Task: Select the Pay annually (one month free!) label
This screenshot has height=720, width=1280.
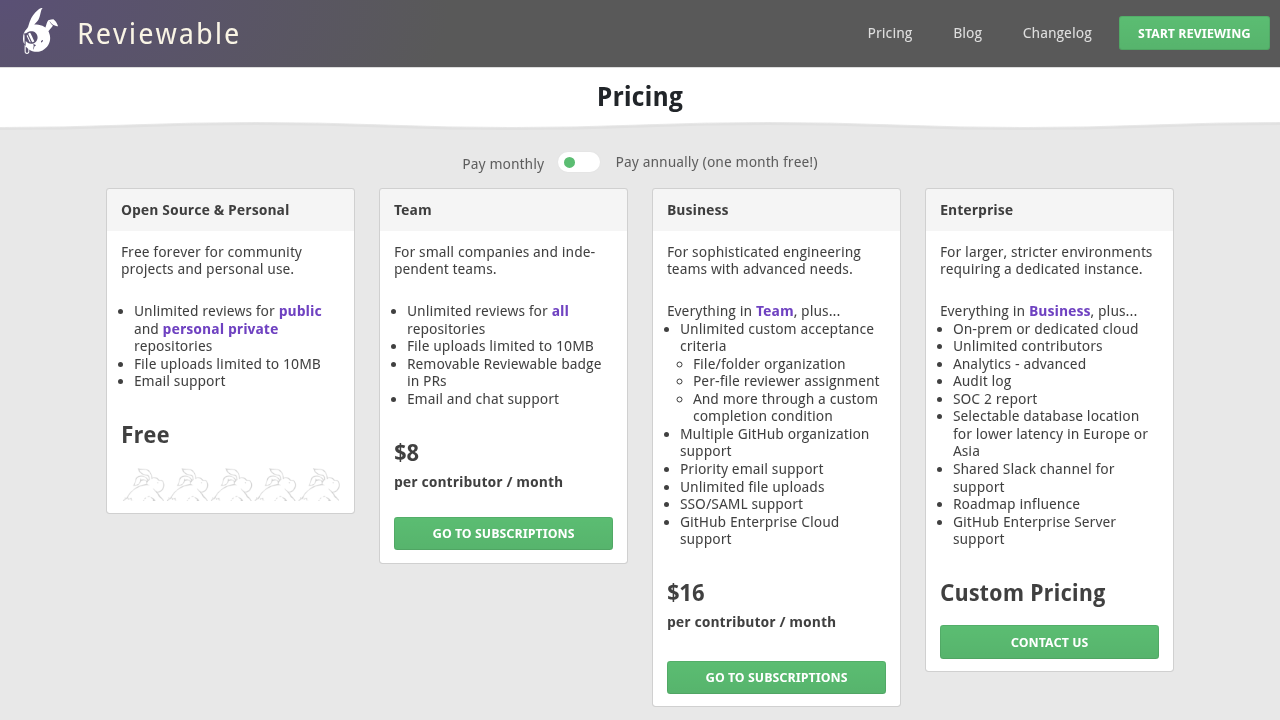Action: pyautogui.click(x=717, y=162)
